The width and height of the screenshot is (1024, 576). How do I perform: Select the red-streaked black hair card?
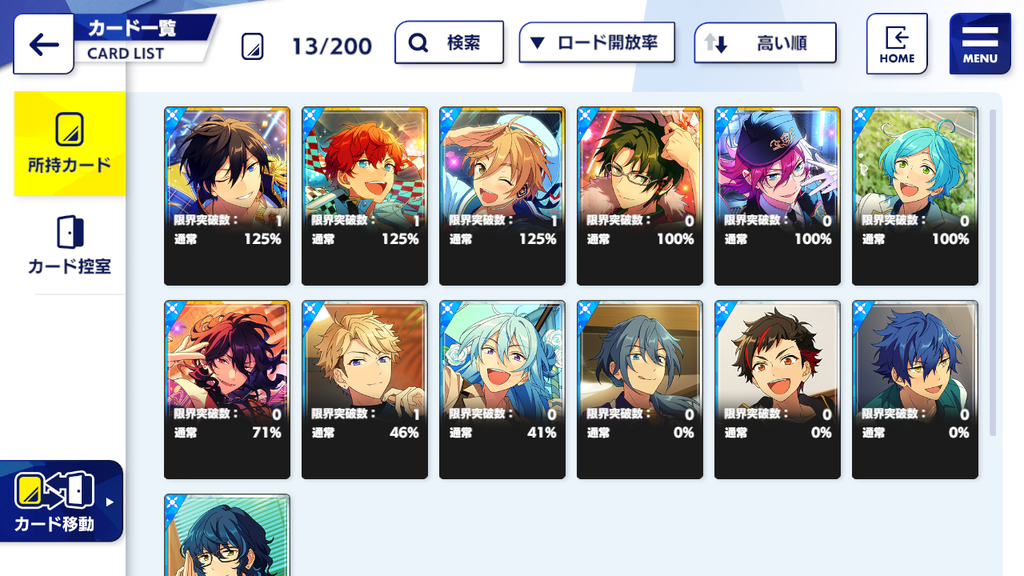[x=777, y=390]
